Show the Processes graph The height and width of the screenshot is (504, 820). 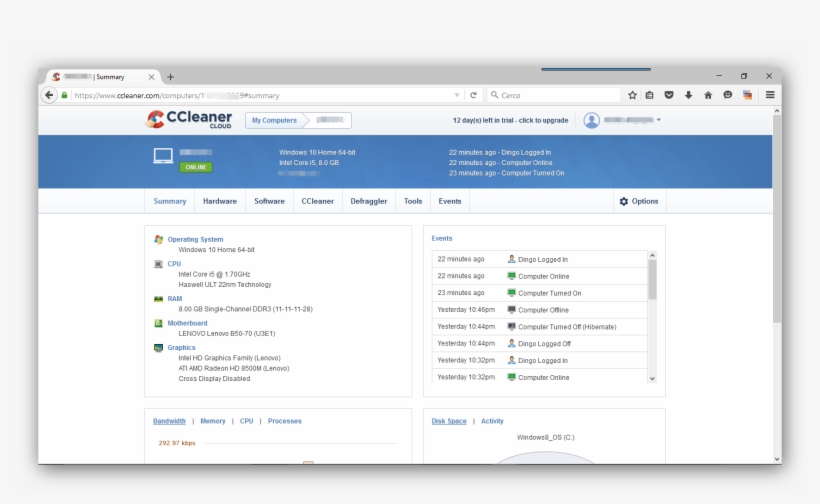(284, 421)
